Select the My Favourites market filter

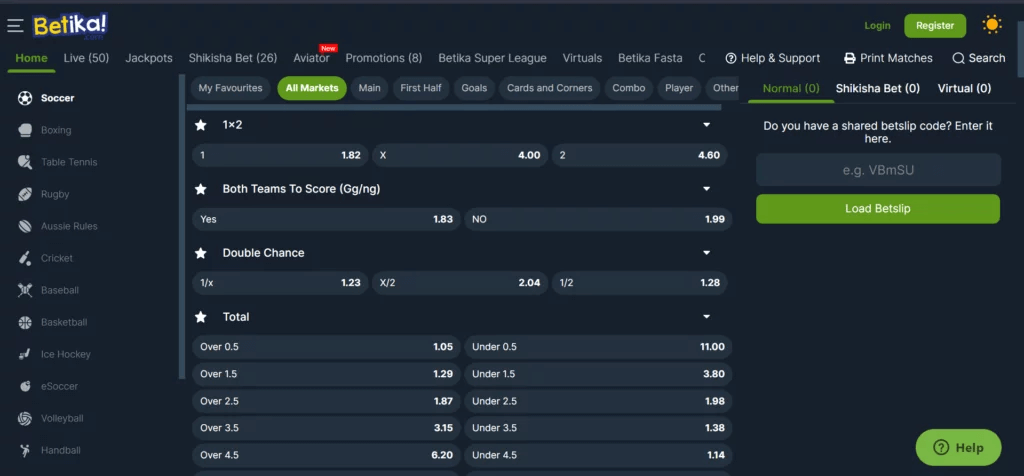[231, 88]
